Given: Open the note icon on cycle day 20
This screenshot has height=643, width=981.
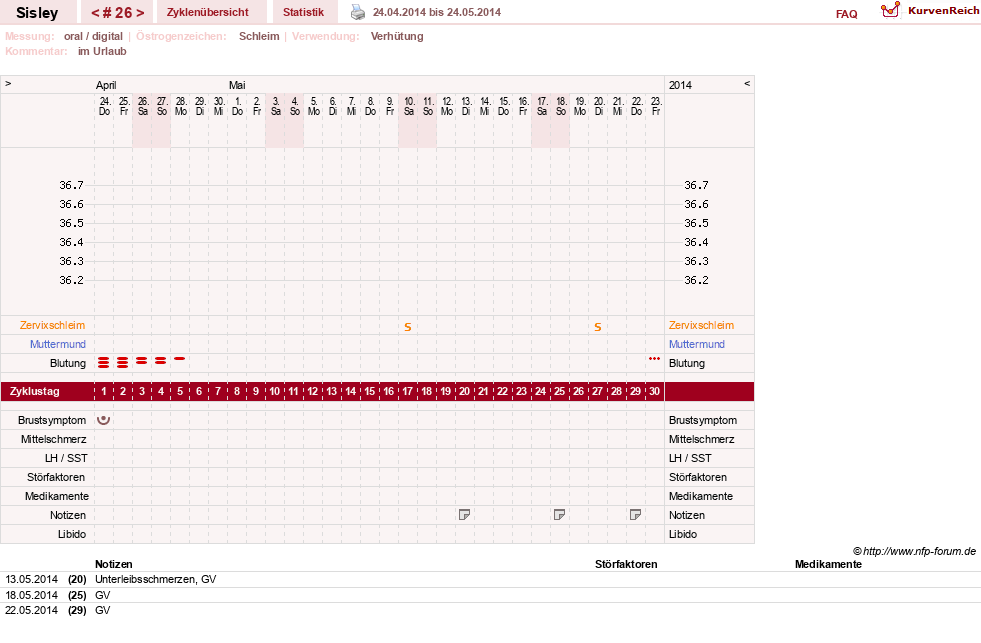Looking at the screenshot, I should click(x=464, y=515).
